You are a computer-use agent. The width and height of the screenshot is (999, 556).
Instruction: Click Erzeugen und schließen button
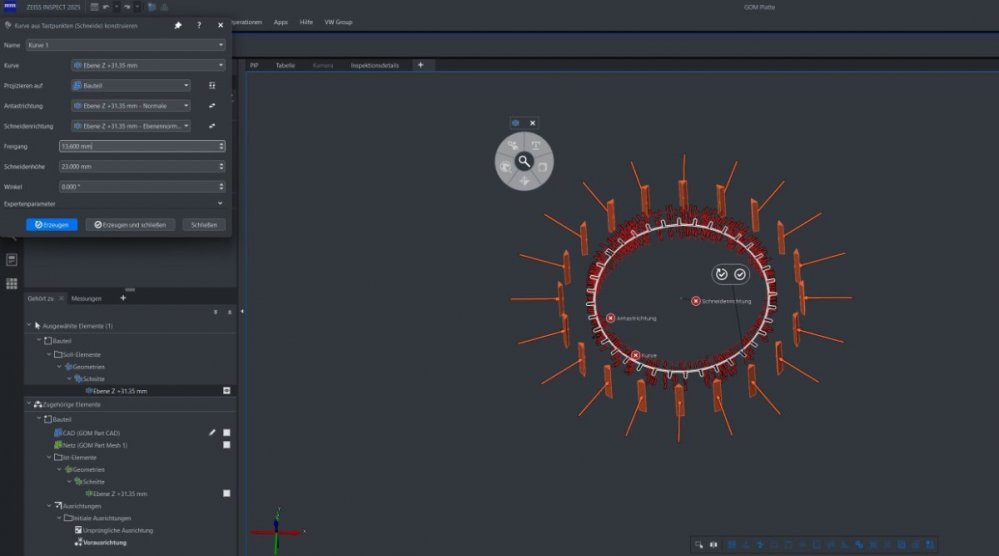click(x=130, y=225)
